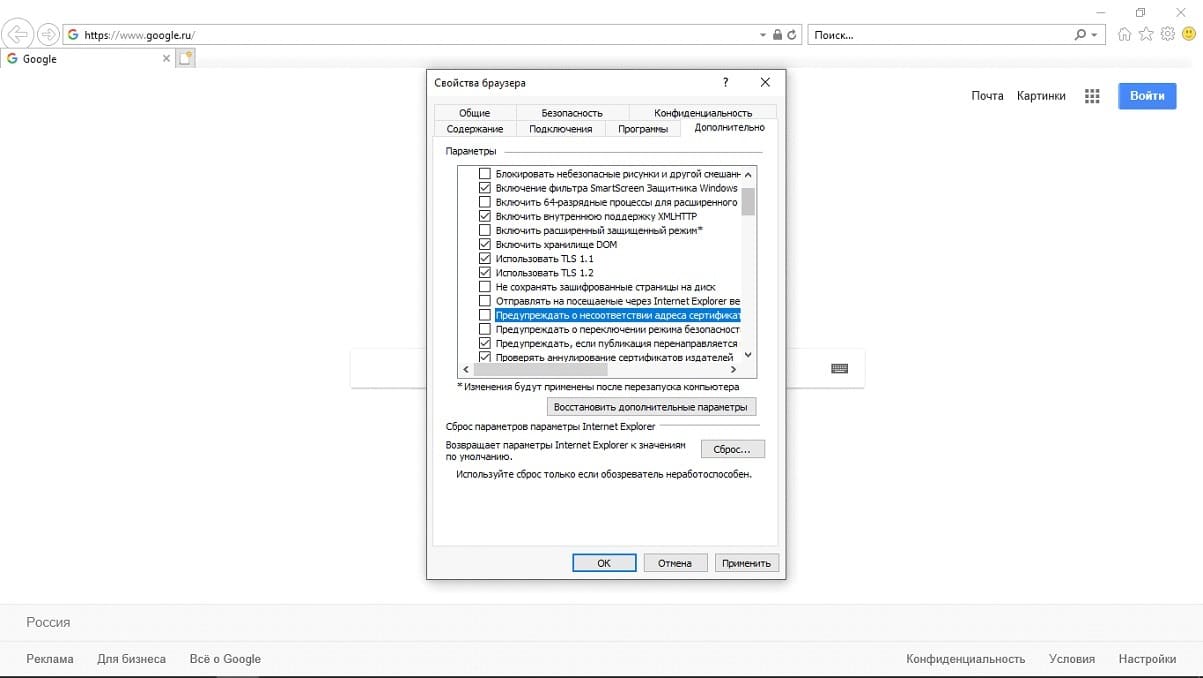The height and width of the screenshot is (678, 1203).
Task: Click the Forward navigation arrow
Action: tap(47, 34)
